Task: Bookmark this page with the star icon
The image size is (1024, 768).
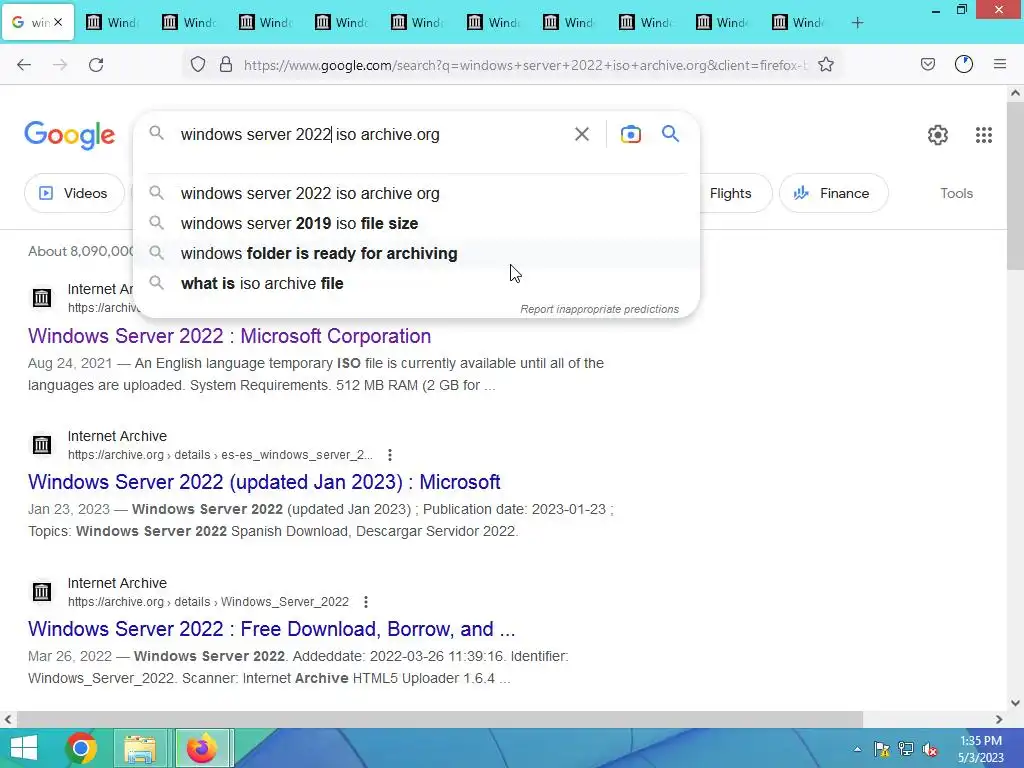Action: point(826,65)
